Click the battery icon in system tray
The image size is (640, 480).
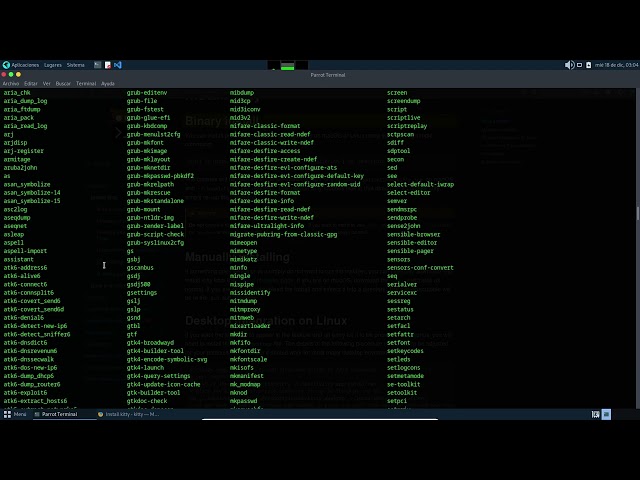pyautogui.click(x=589, y=65)
